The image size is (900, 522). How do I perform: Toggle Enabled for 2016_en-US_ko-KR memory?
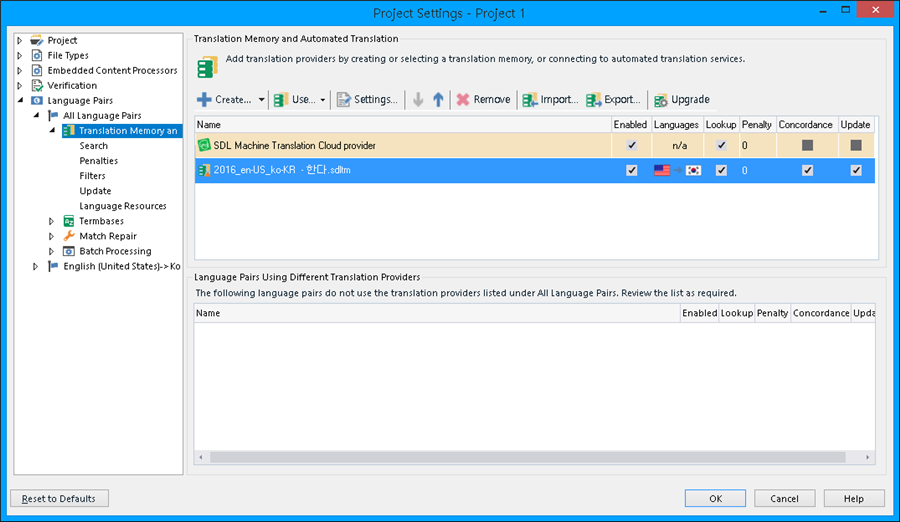click(631, 170)
